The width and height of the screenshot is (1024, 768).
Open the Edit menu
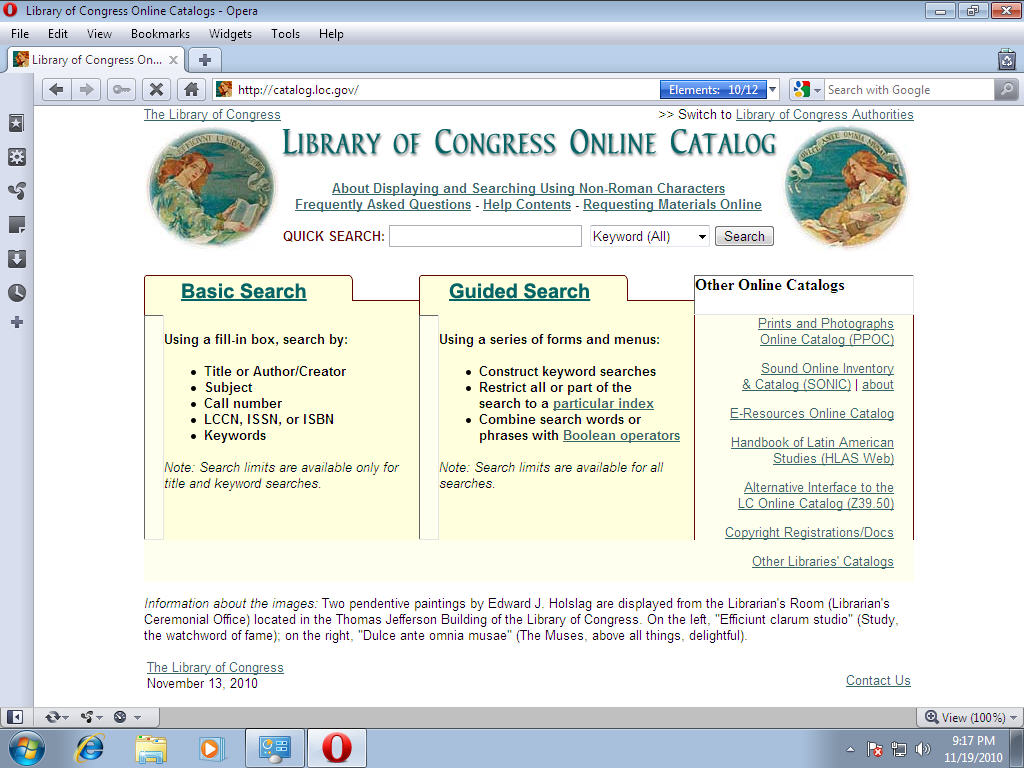(57, 34)
